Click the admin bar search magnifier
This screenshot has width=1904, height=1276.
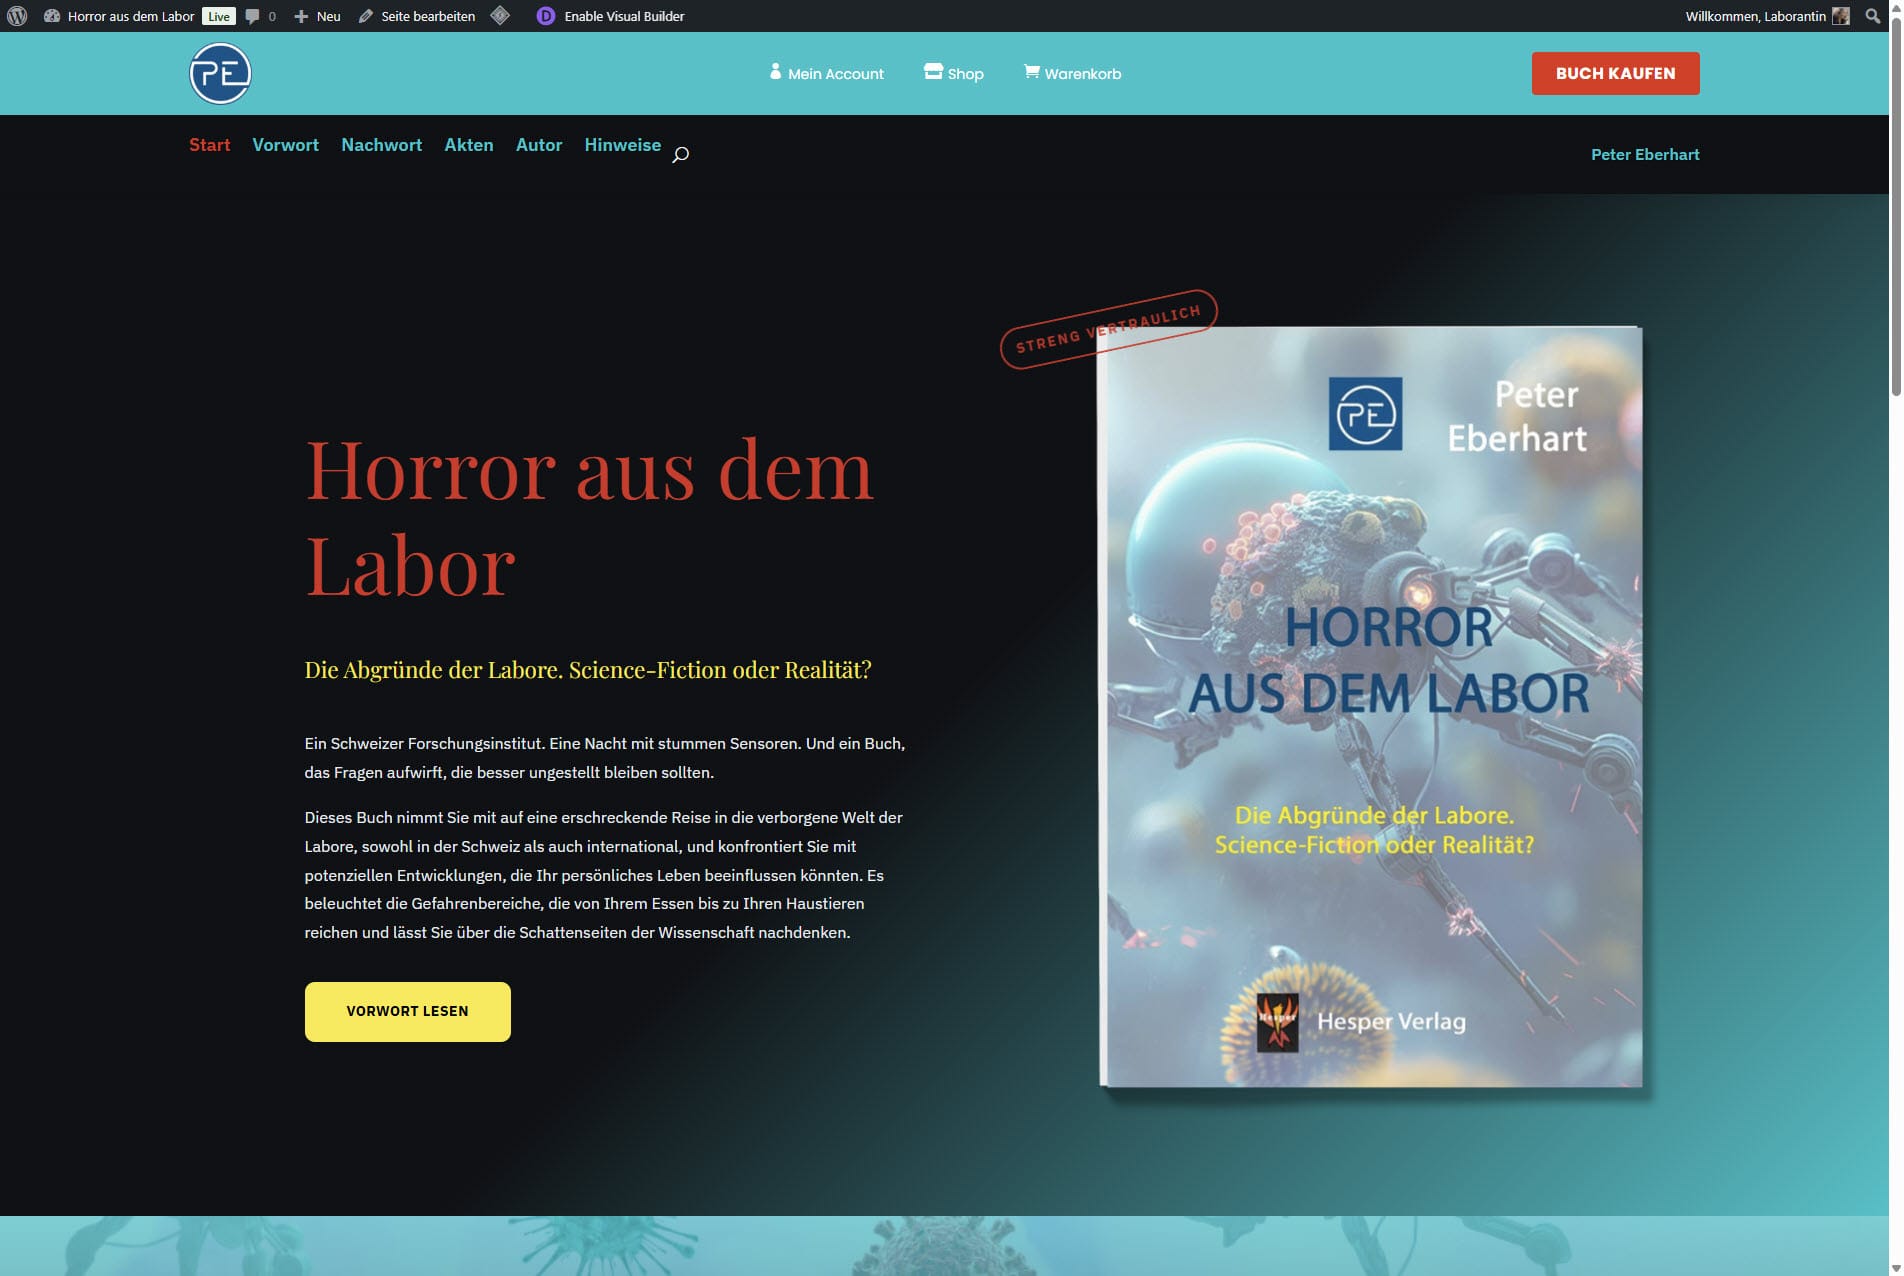click(x=1872, y=16)
